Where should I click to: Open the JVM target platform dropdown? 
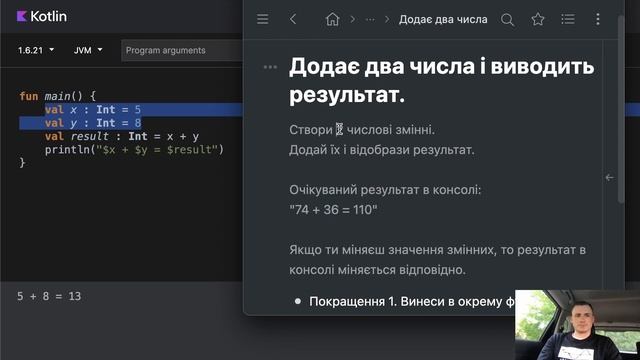tap(88, 50)
